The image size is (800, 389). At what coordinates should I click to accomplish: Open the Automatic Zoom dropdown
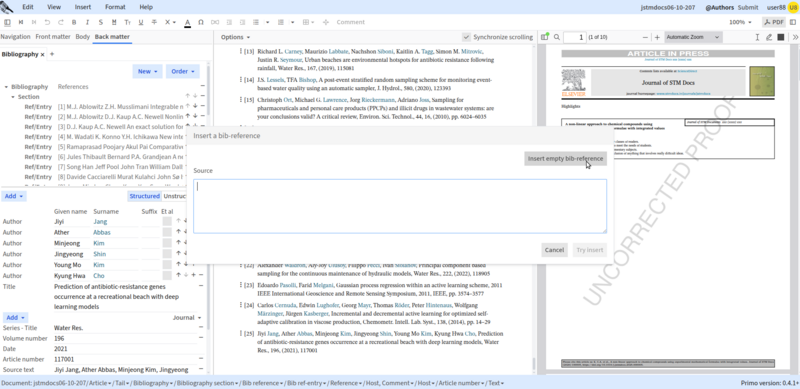[693, 37]
